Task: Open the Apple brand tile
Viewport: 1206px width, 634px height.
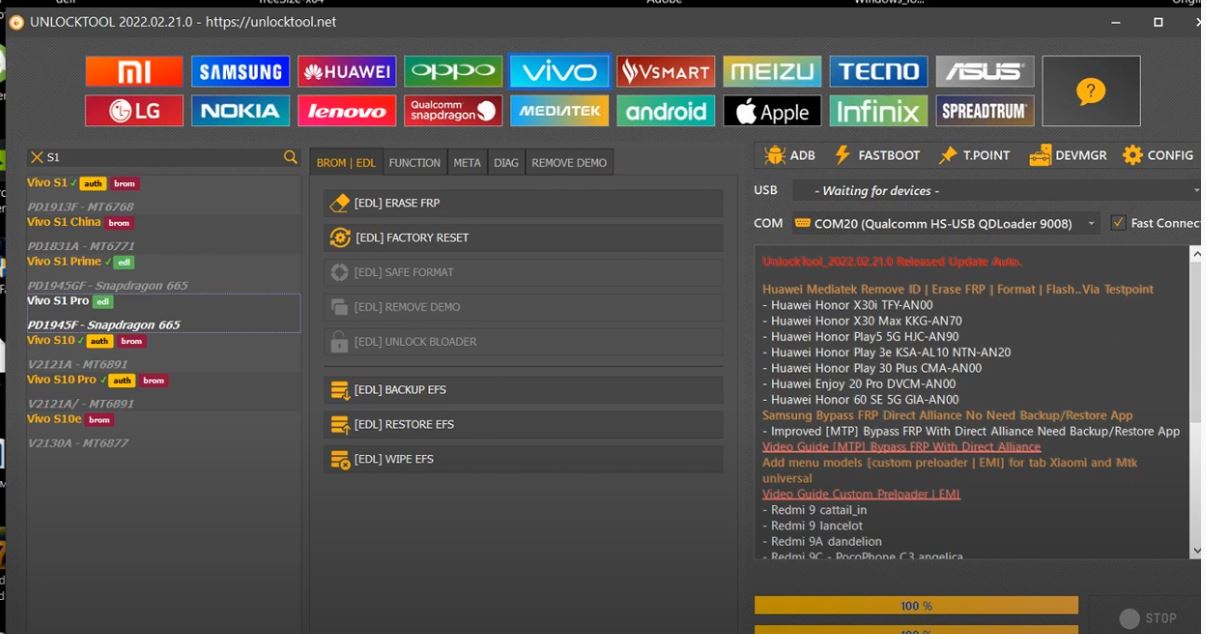Action: [772, 111]
